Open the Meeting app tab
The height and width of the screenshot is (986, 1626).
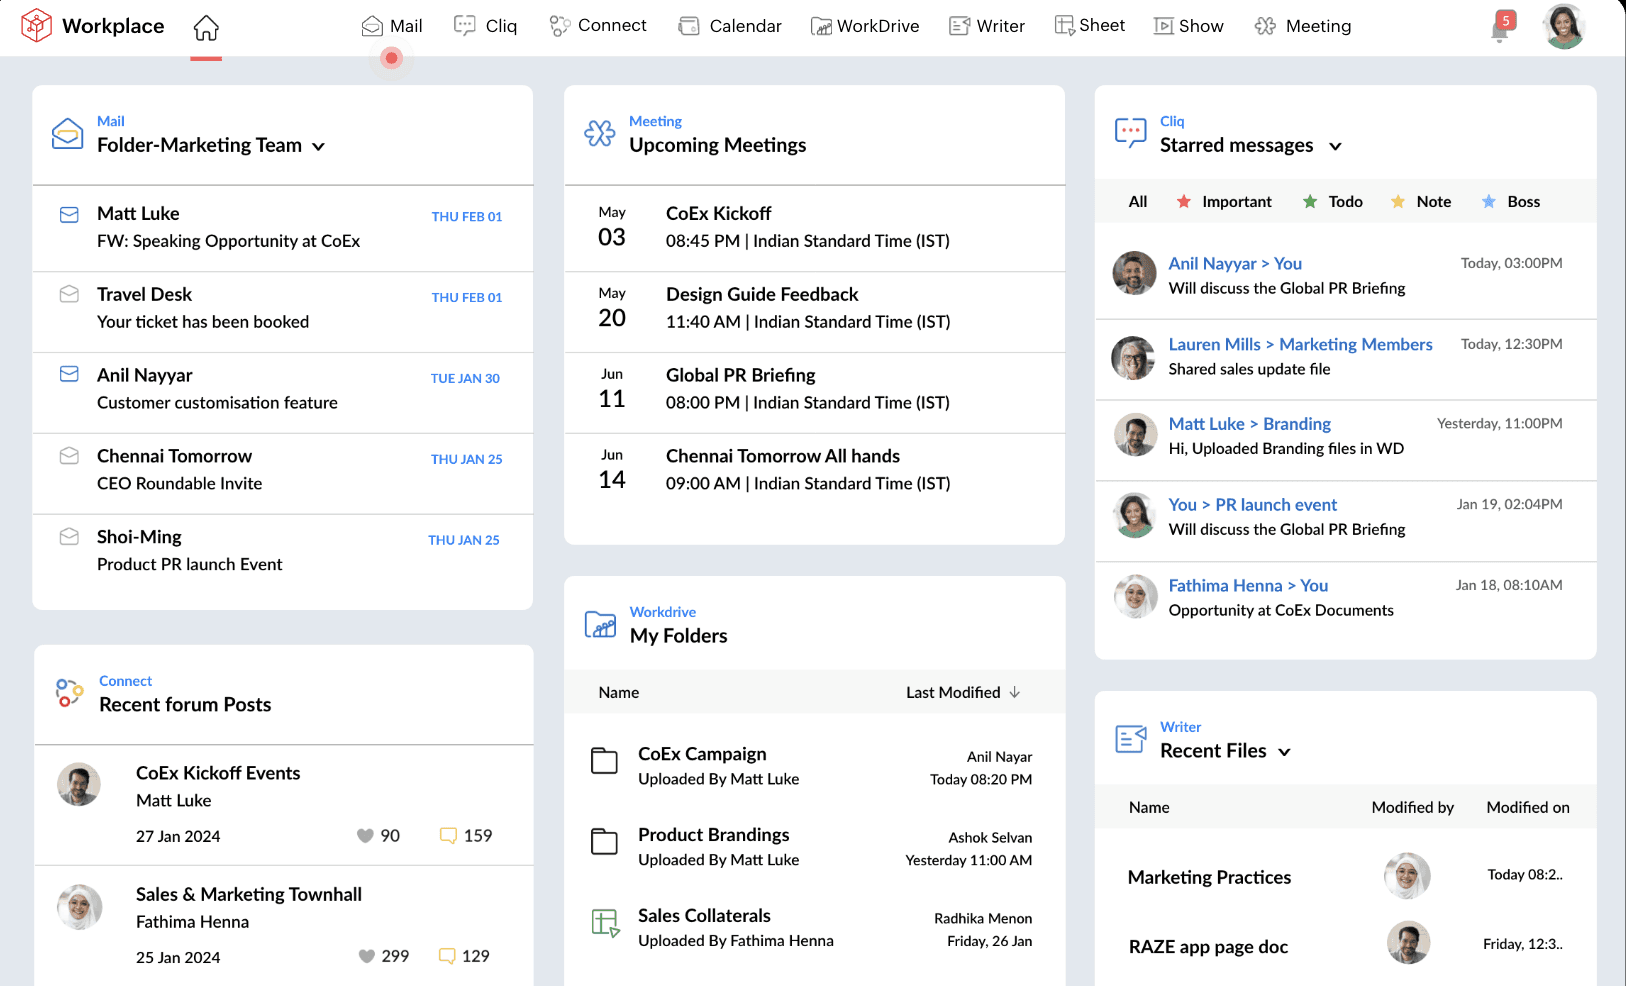tap(1303, 26)
